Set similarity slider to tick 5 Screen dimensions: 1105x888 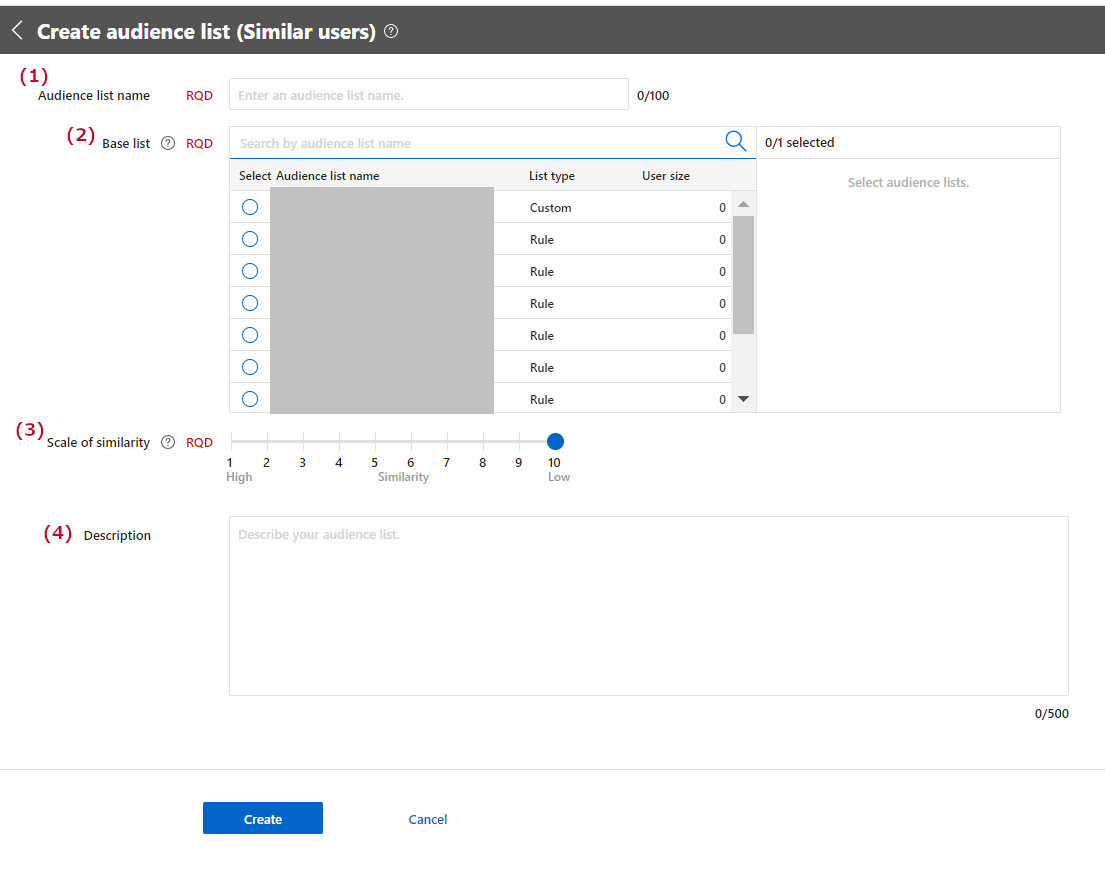pyautogui.click(x=376, y=441)
